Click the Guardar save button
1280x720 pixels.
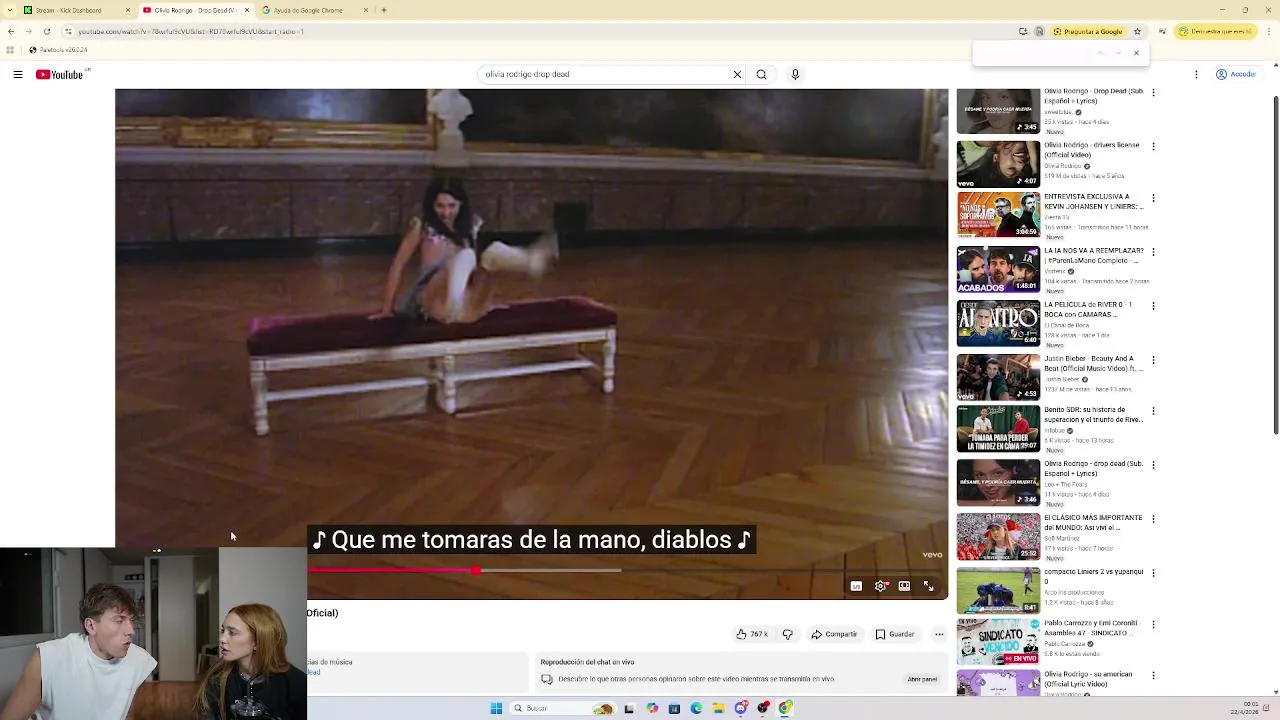(x=895, y=634)
